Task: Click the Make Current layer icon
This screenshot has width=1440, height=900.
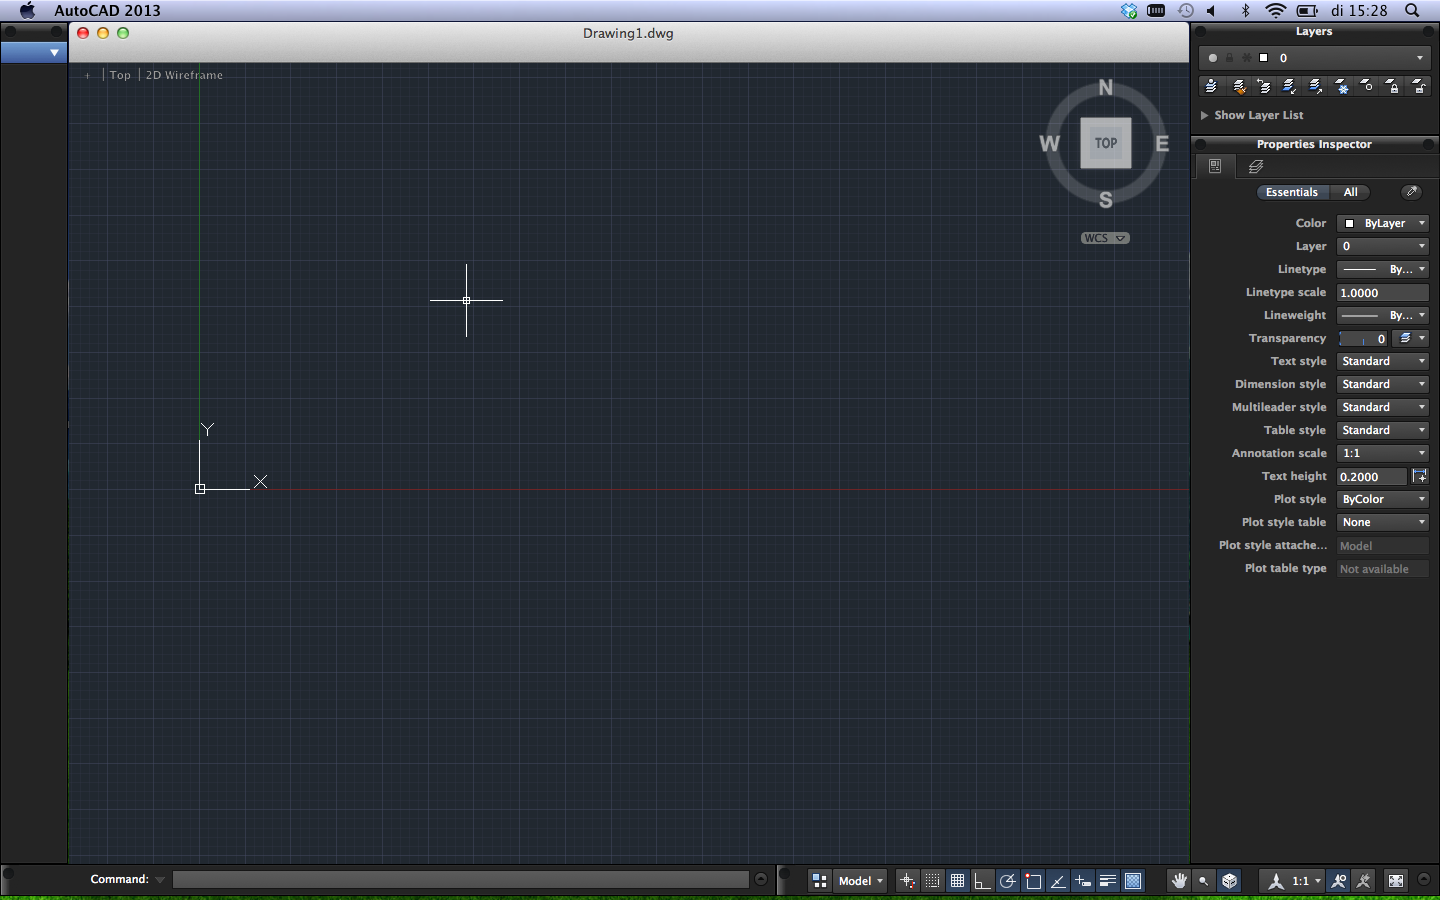Action: coord(1212,87)
